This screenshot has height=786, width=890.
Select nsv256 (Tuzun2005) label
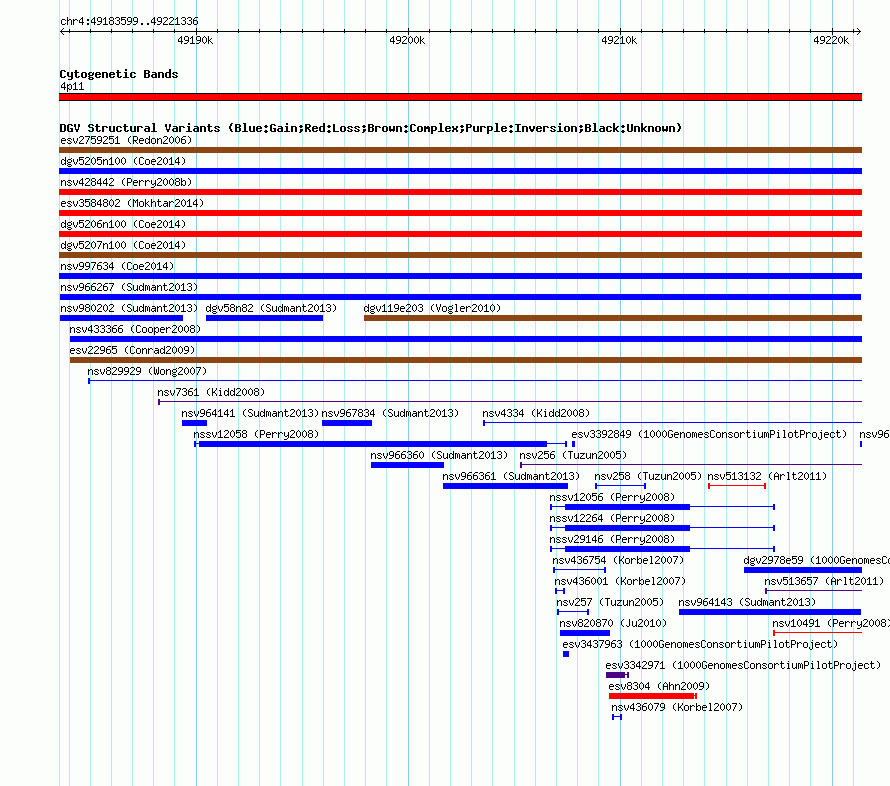pos(573,455)
